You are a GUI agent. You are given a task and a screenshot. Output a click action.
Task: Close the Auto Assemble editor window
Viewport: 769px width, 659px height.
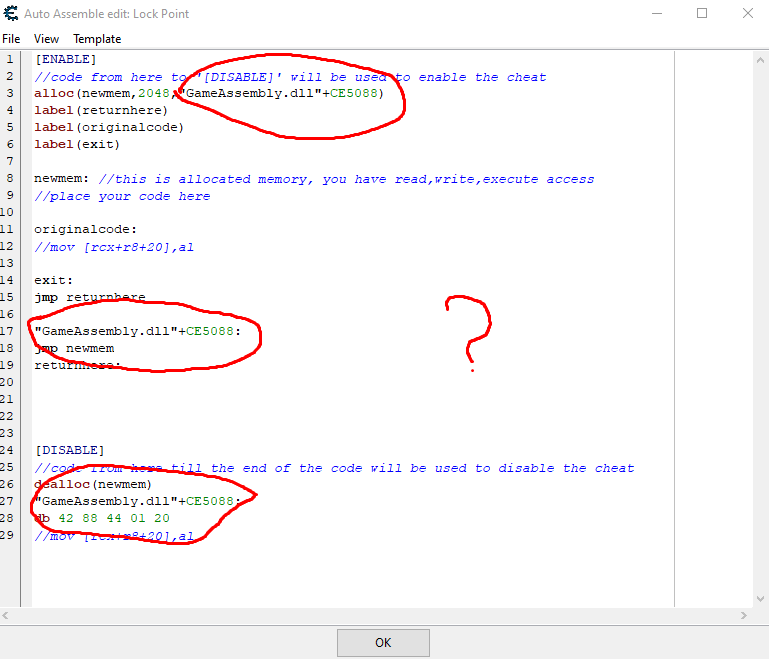[748, 14]
